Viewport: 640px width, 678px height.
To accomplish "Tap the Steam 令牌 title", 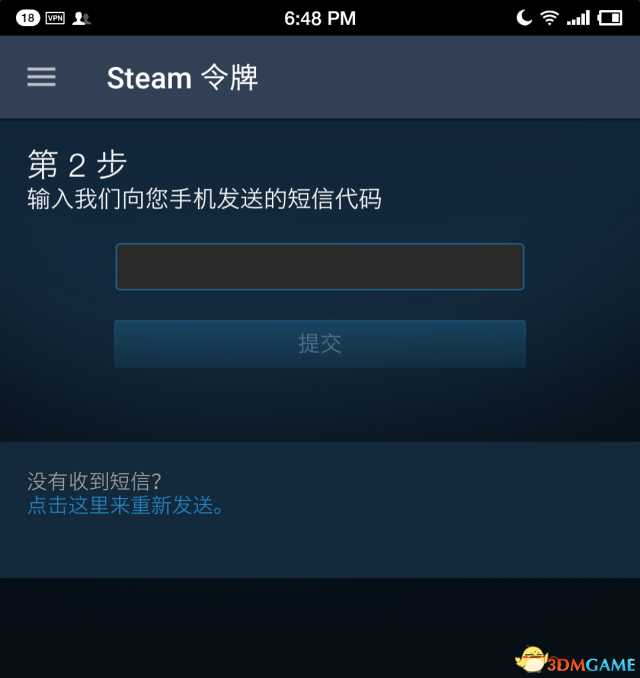I will [x=182, y=78].
